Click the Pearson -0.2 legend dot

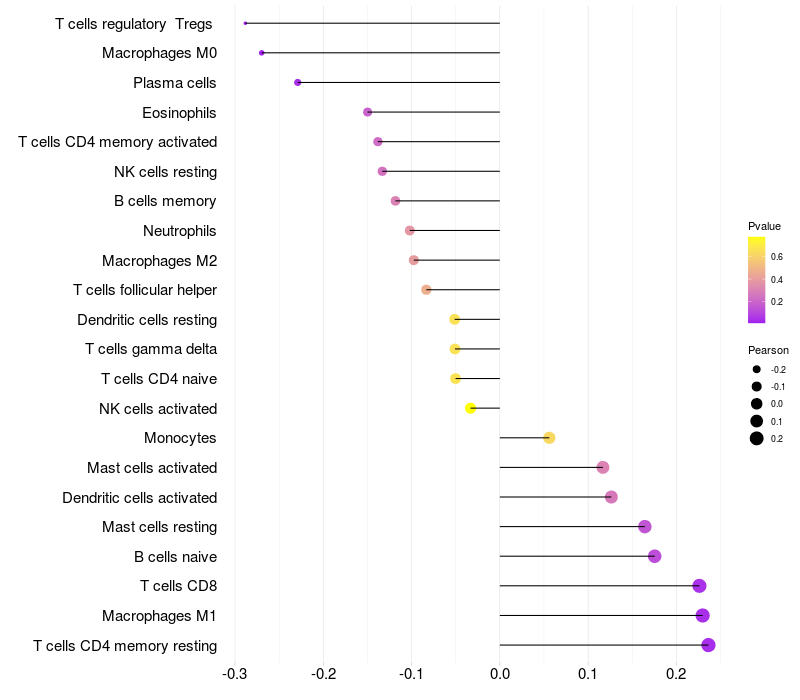coord(757,370)
